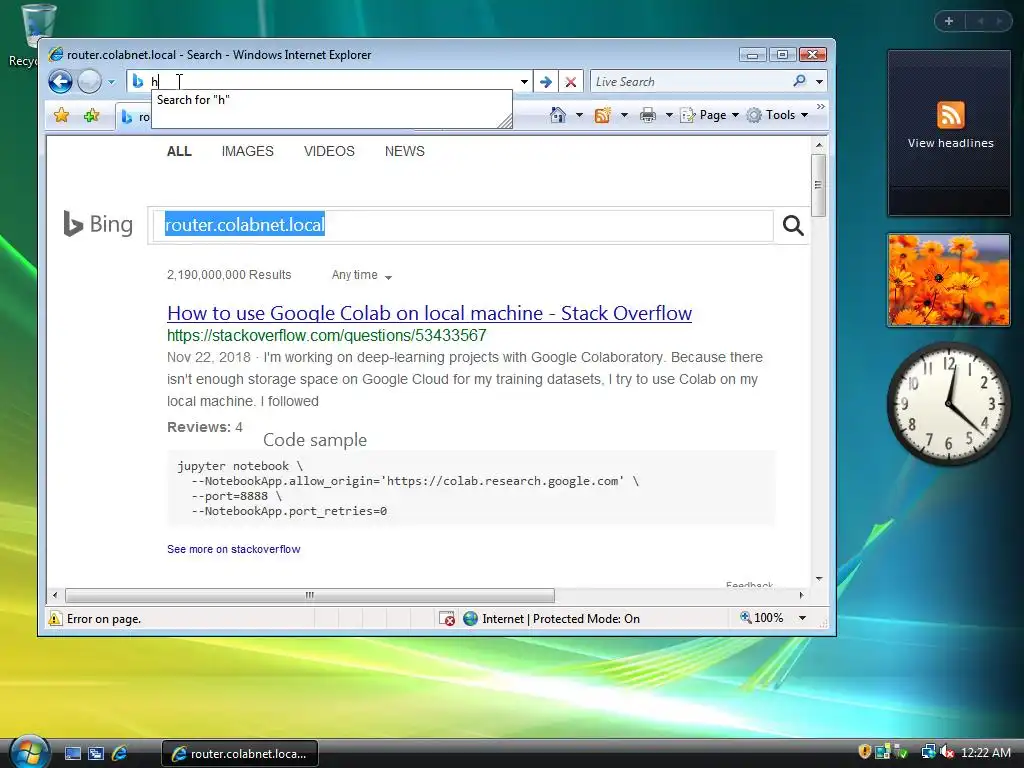Switch to the IMAGES tab
This screenshot has height=768, width=1024.
pyautogui.click(x=248, y=152)
